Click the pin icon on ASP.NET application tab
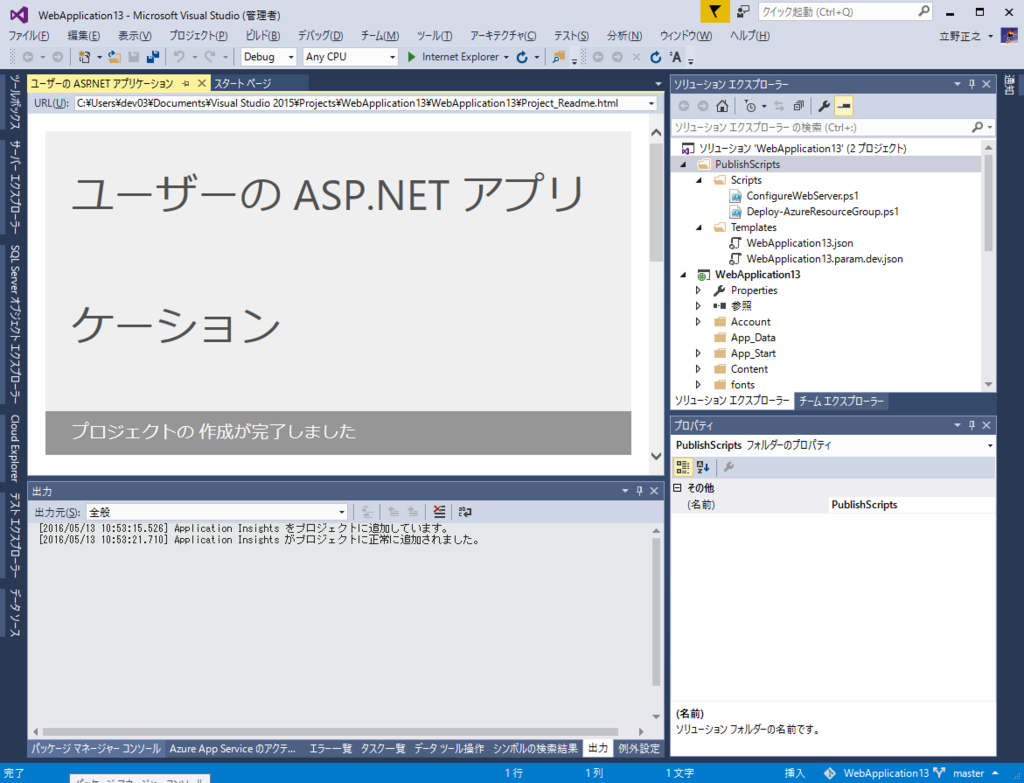 coord(186,84)
